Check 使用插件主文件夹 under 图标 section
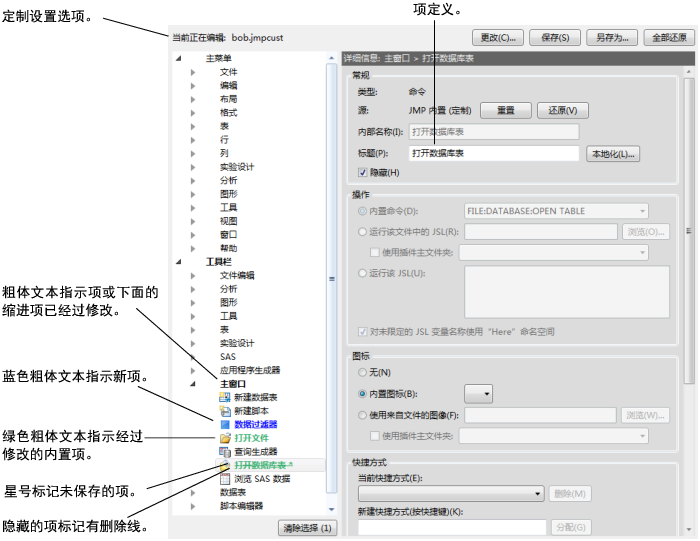The width and height of the screenshot is (700, 541). (375, 436)
